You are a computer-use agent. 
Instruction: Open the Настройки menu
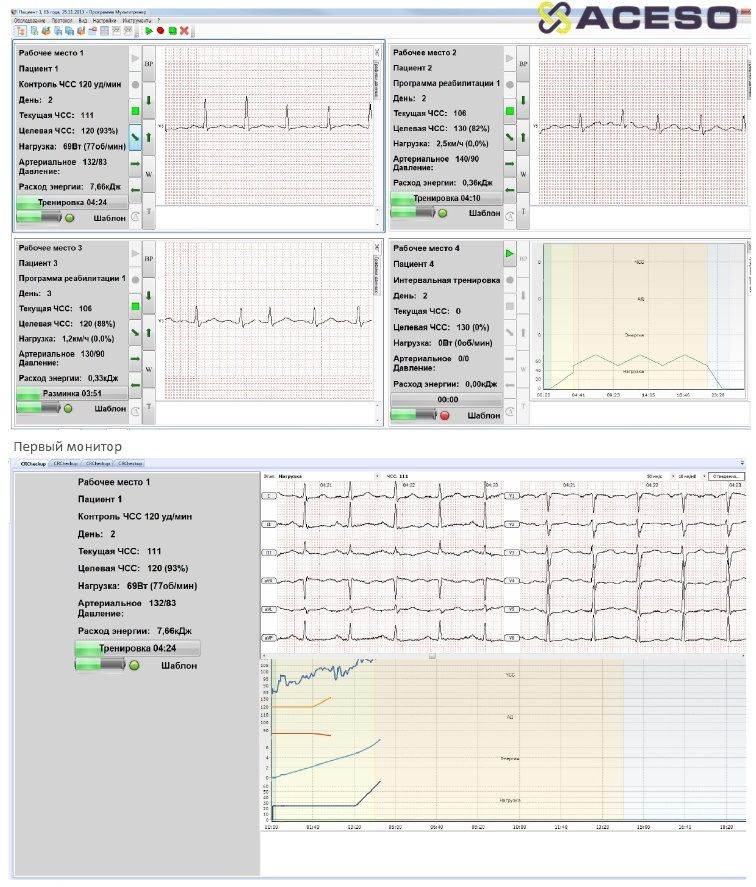pyautogui.click(x=96, y=19)
